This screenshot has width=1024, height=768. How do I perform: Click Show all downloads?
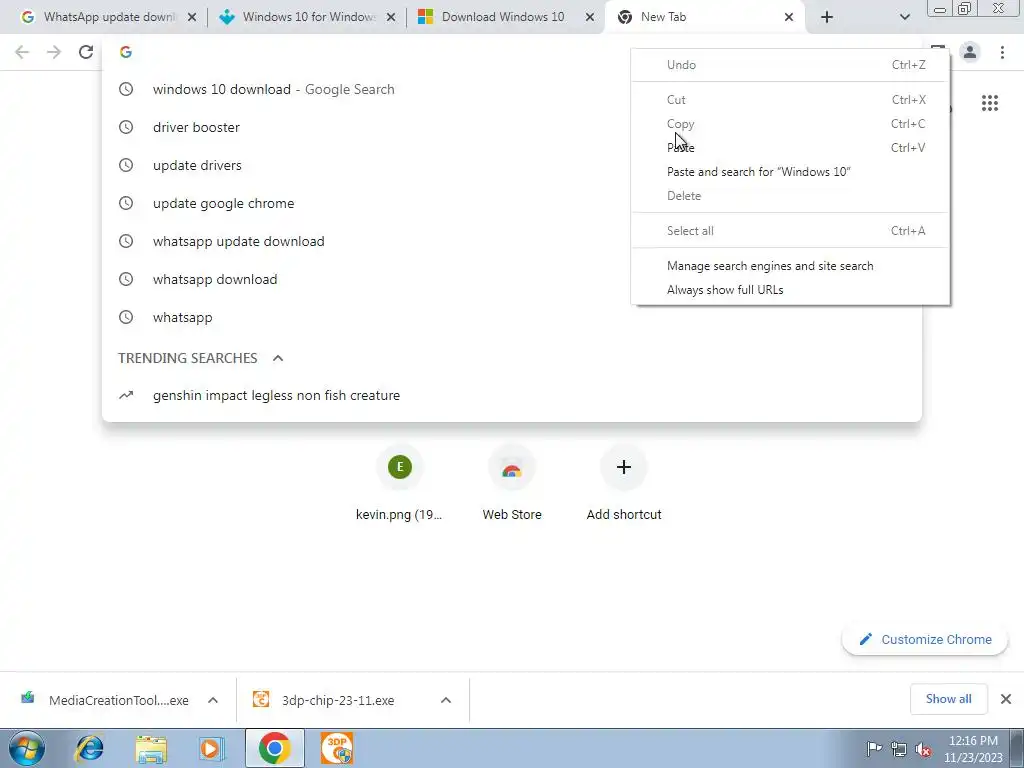[948, 699]
